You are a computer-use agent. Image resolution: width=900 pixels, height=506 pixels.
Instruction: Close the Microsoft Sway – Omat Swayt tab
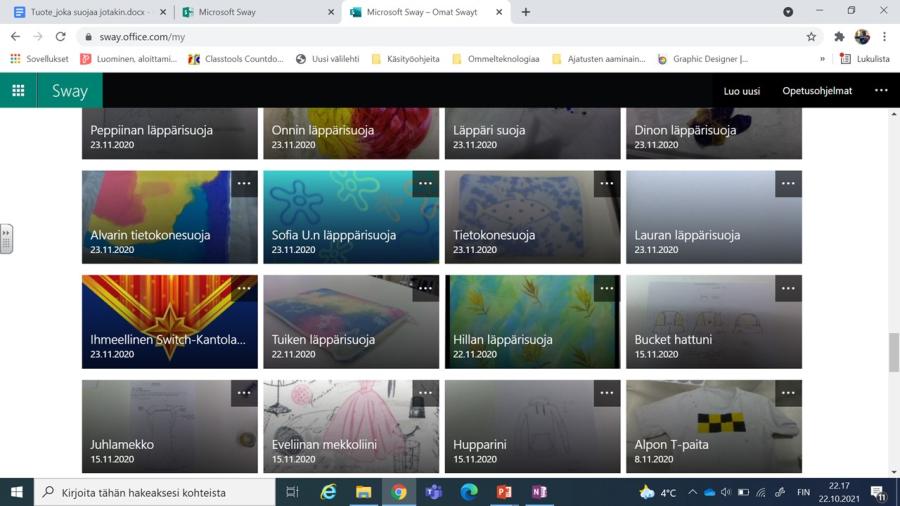[499, 12]
